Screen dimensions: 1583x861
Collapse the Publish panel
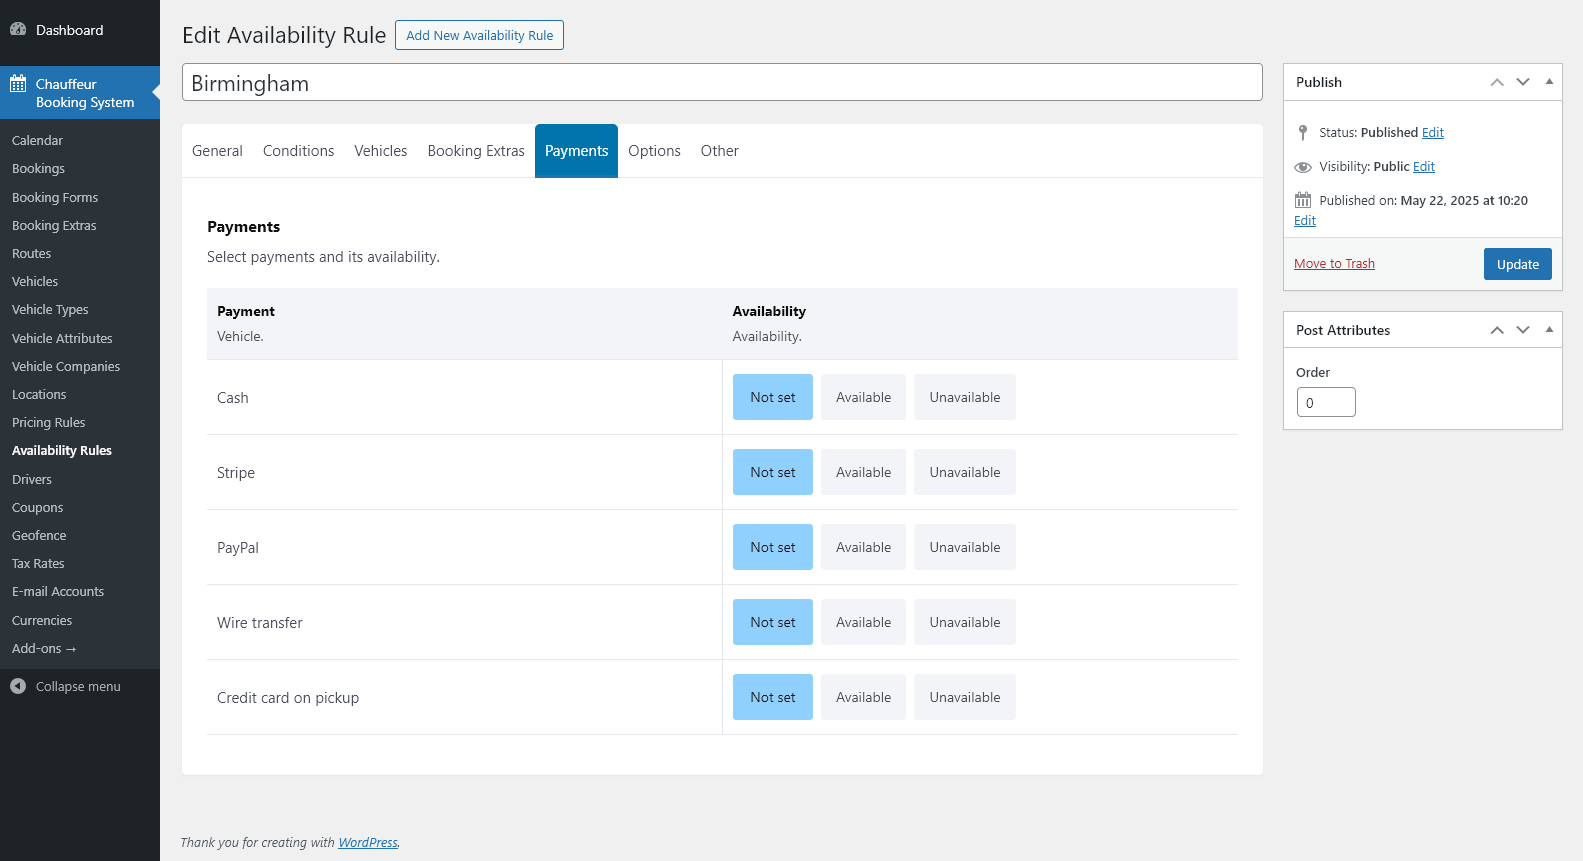point(1549,82)
